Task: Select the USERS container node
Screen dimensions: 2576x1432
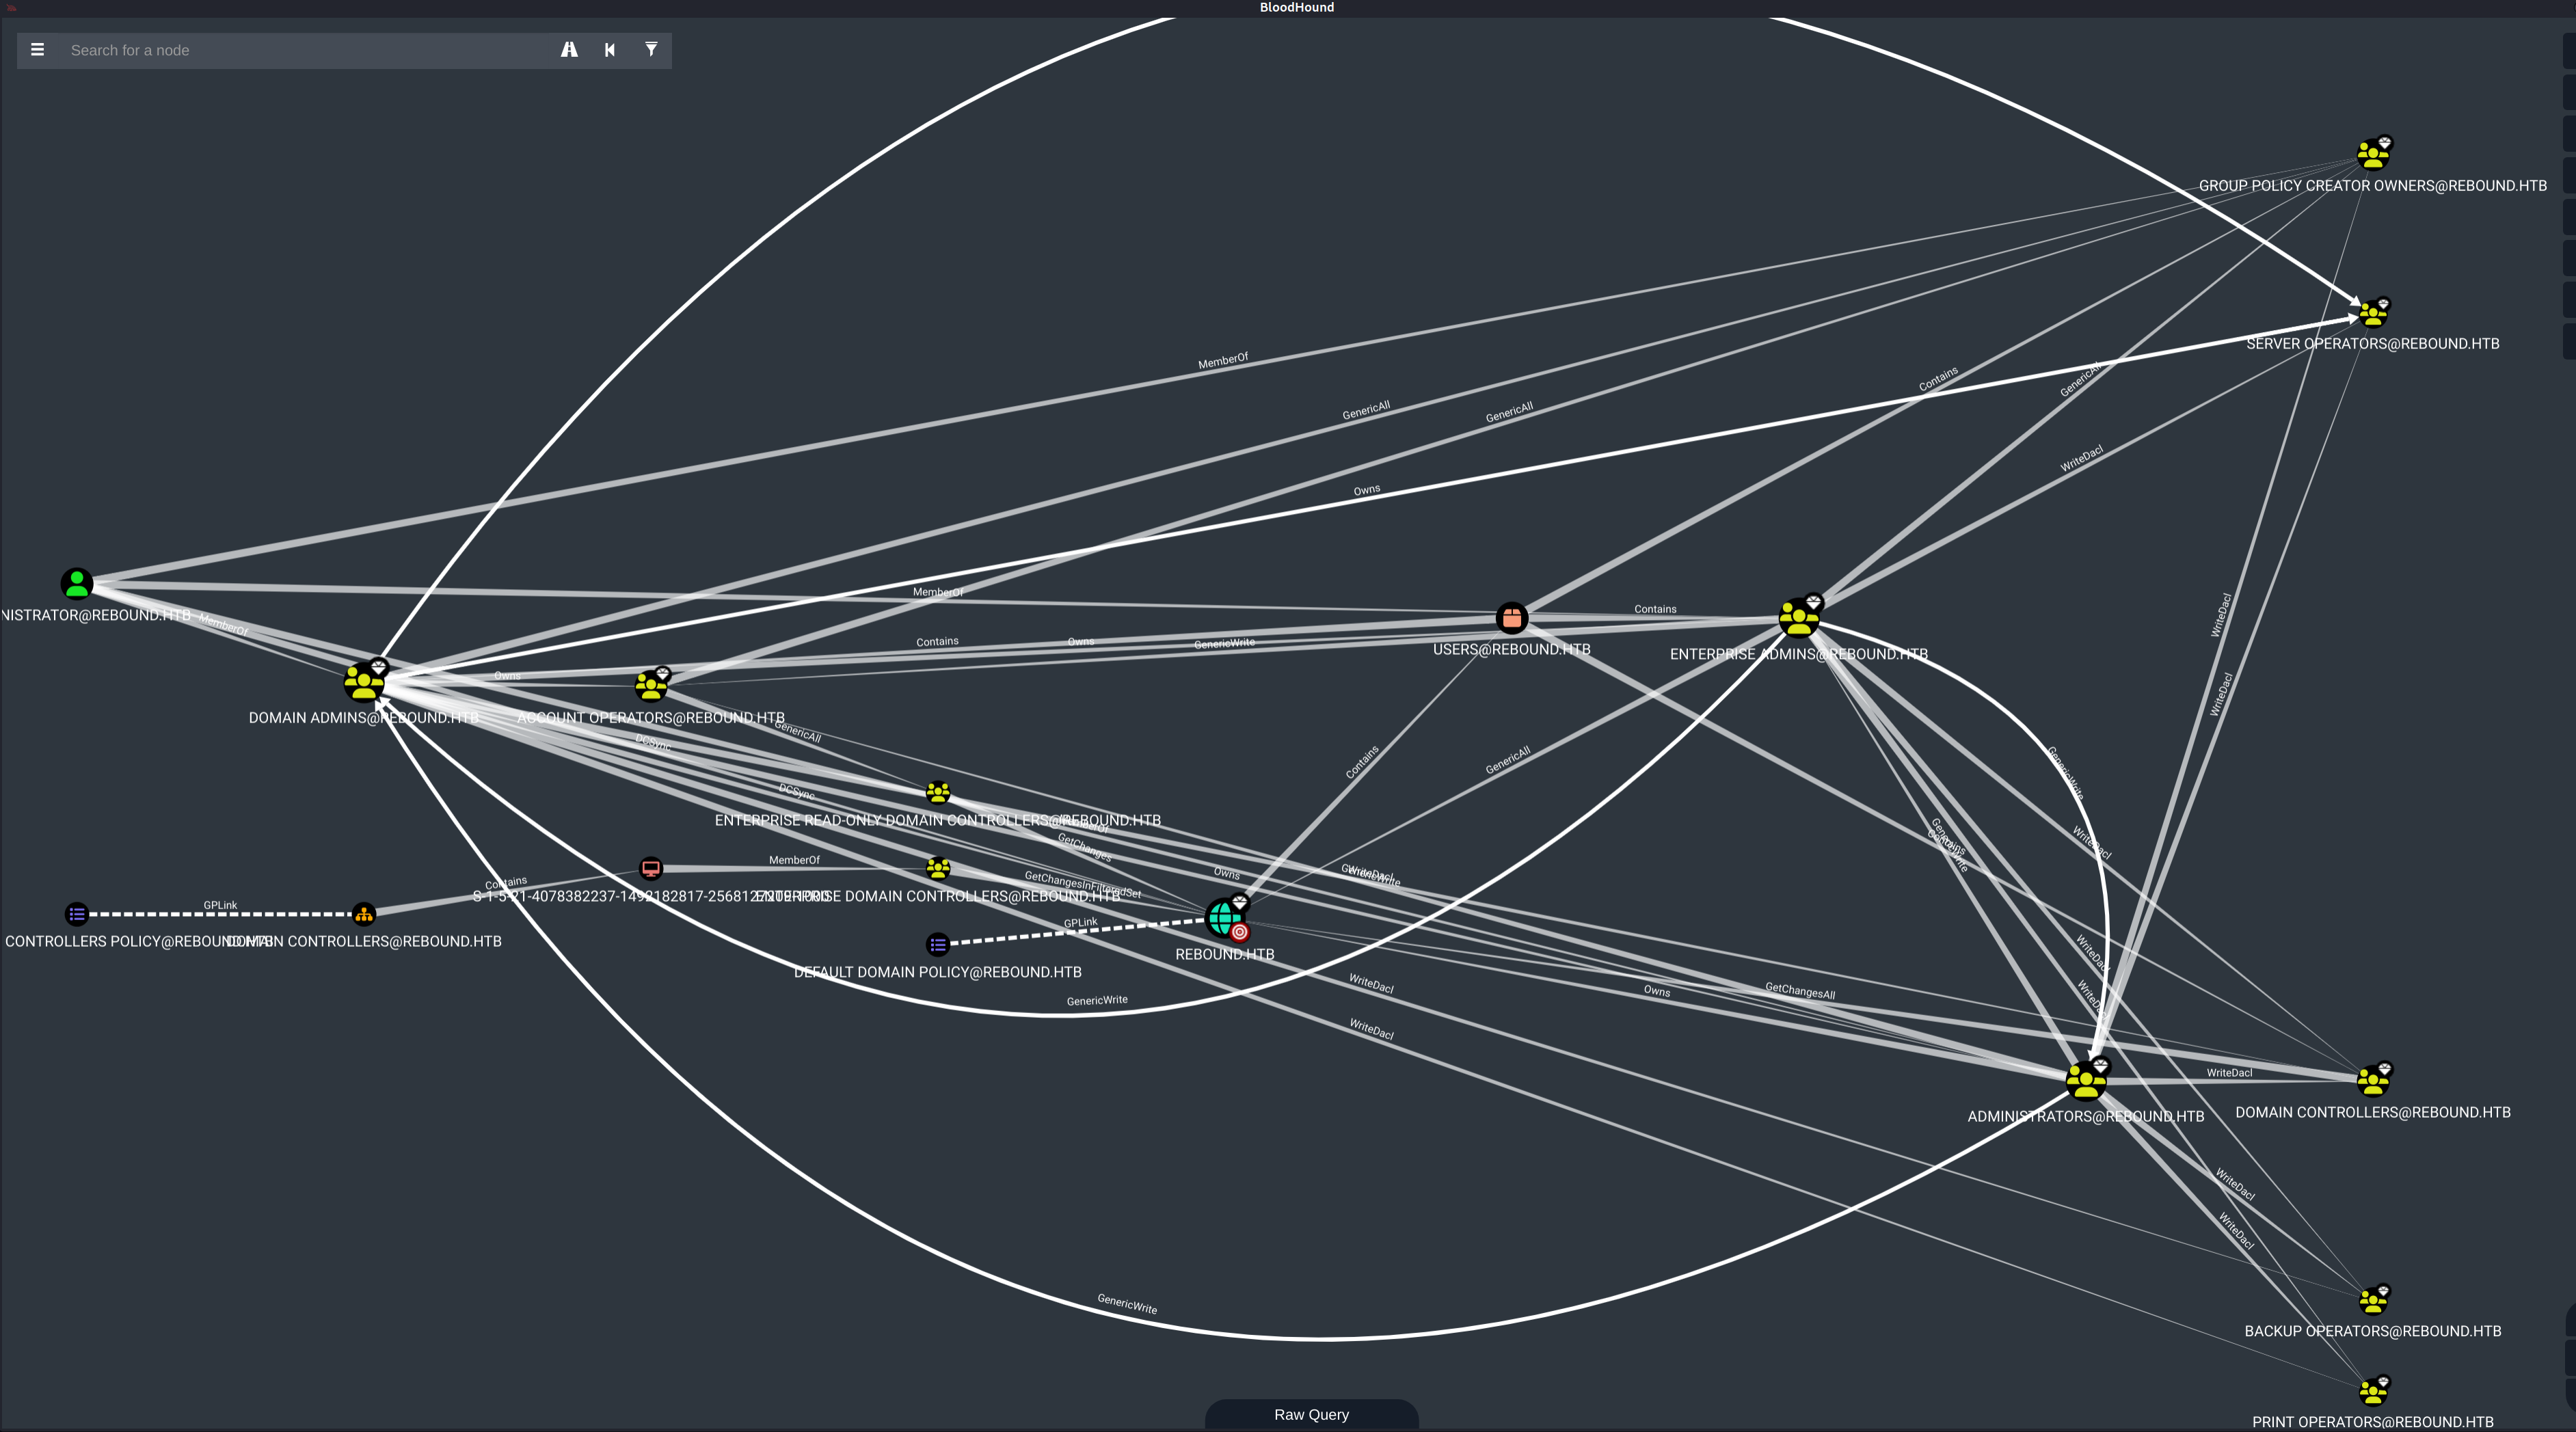Action: [x=1511, y=618]
